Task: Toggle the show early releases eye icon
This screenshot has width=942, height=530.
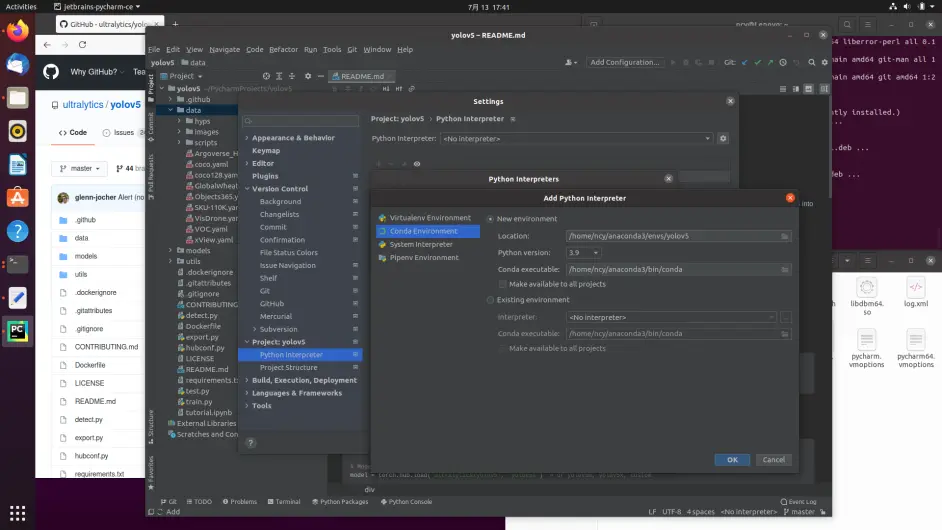Action: click(x=417, y=164)
